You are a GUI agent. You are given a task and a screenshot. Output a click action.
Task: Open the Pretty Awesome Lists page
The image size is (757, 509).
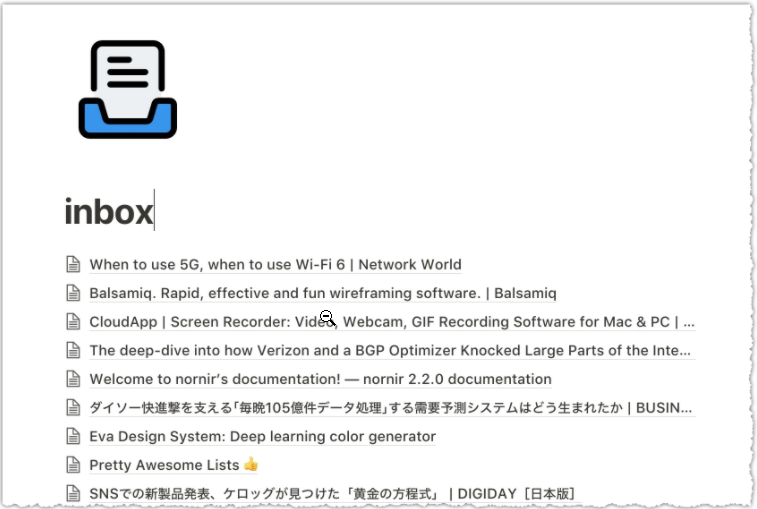[174, 465]
